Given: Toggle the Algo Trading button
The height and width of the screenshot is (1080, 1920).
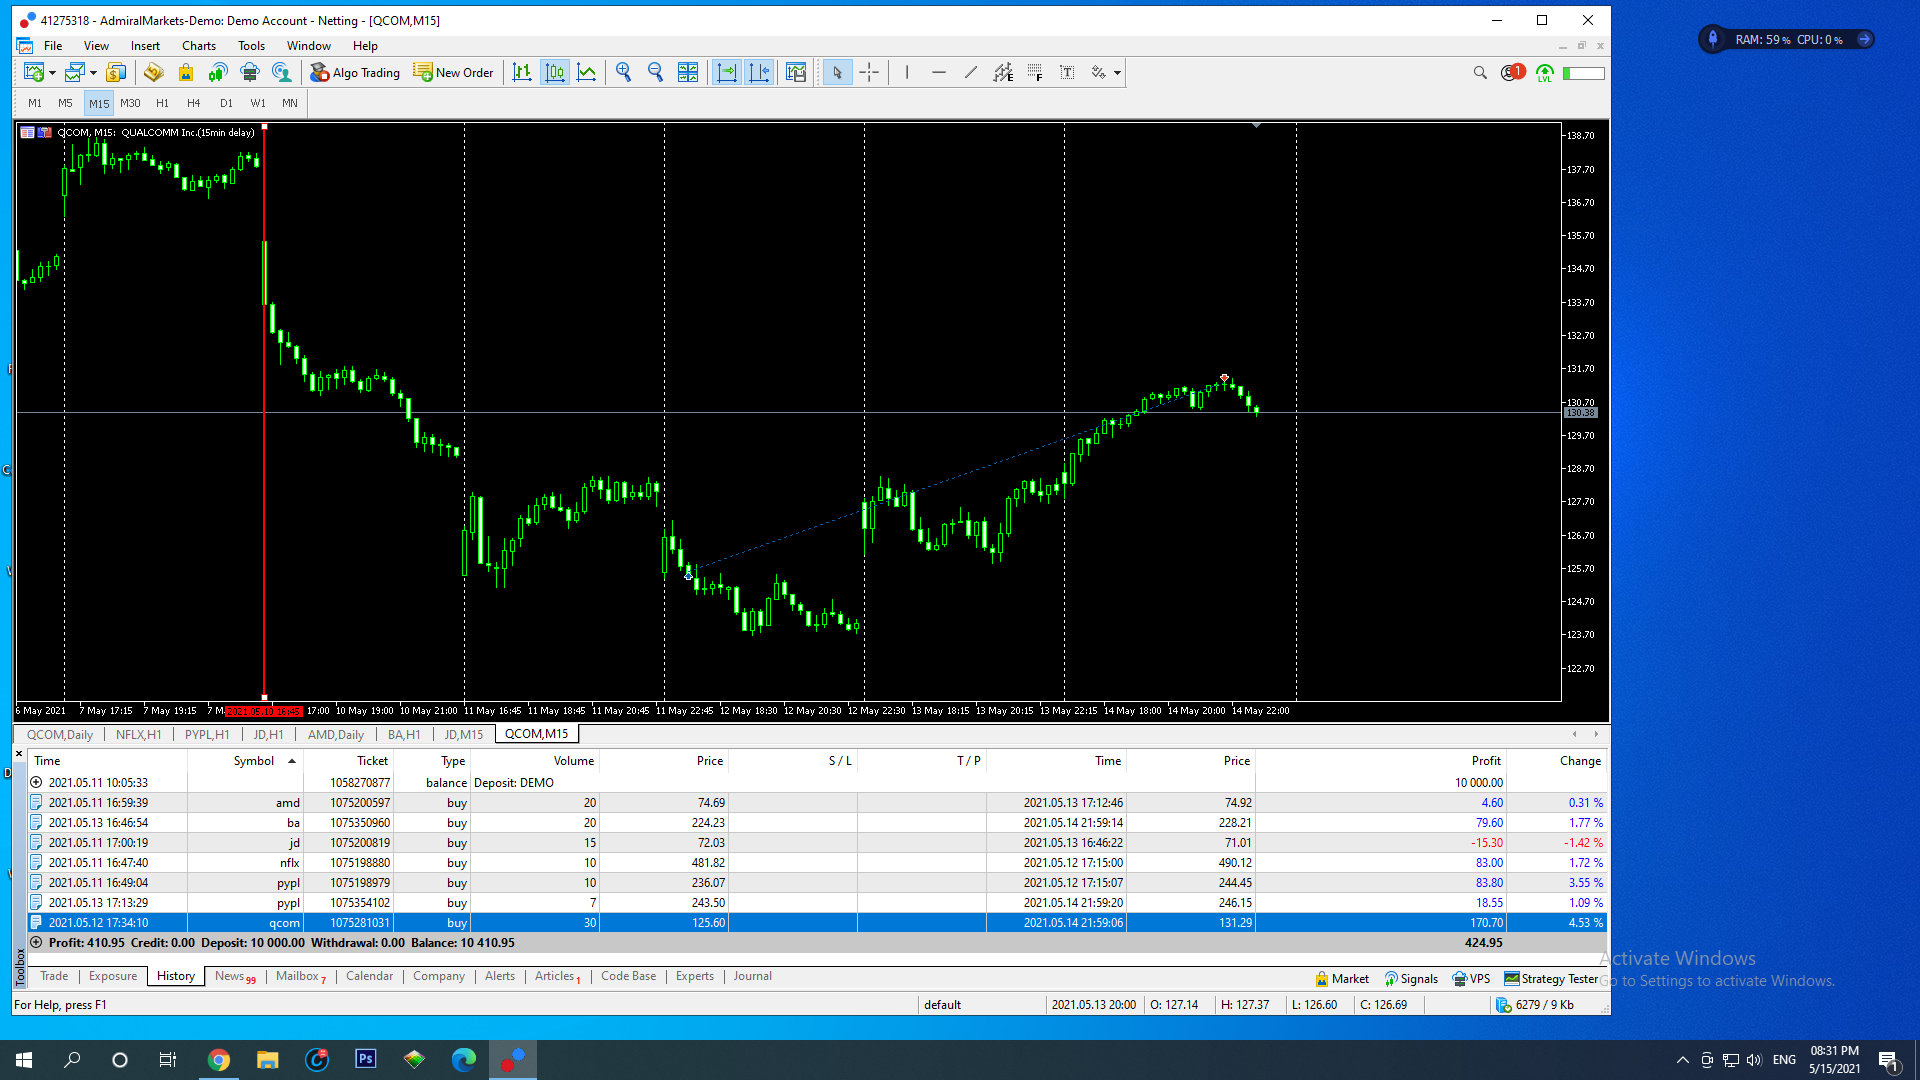Looking at the screenshot, I should (x=355, y=72).
